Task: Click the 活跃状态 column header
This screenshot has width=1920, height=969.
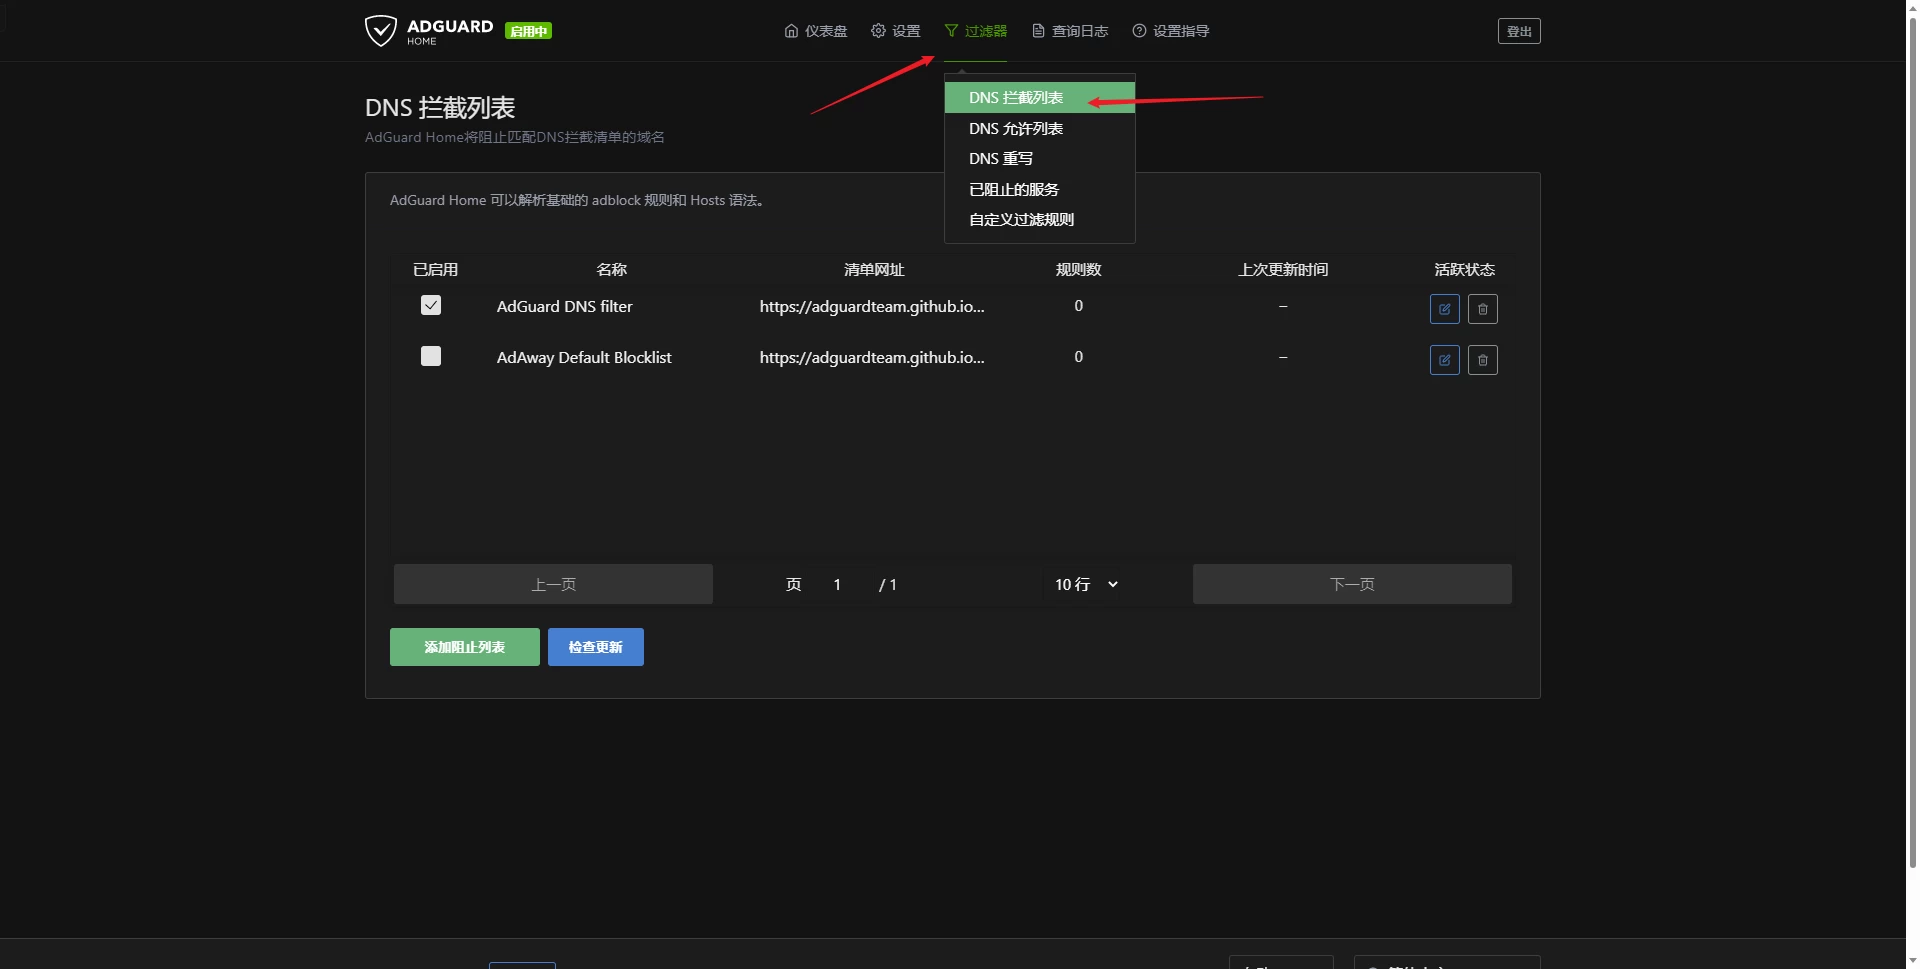Action: tap(1464, 269)
